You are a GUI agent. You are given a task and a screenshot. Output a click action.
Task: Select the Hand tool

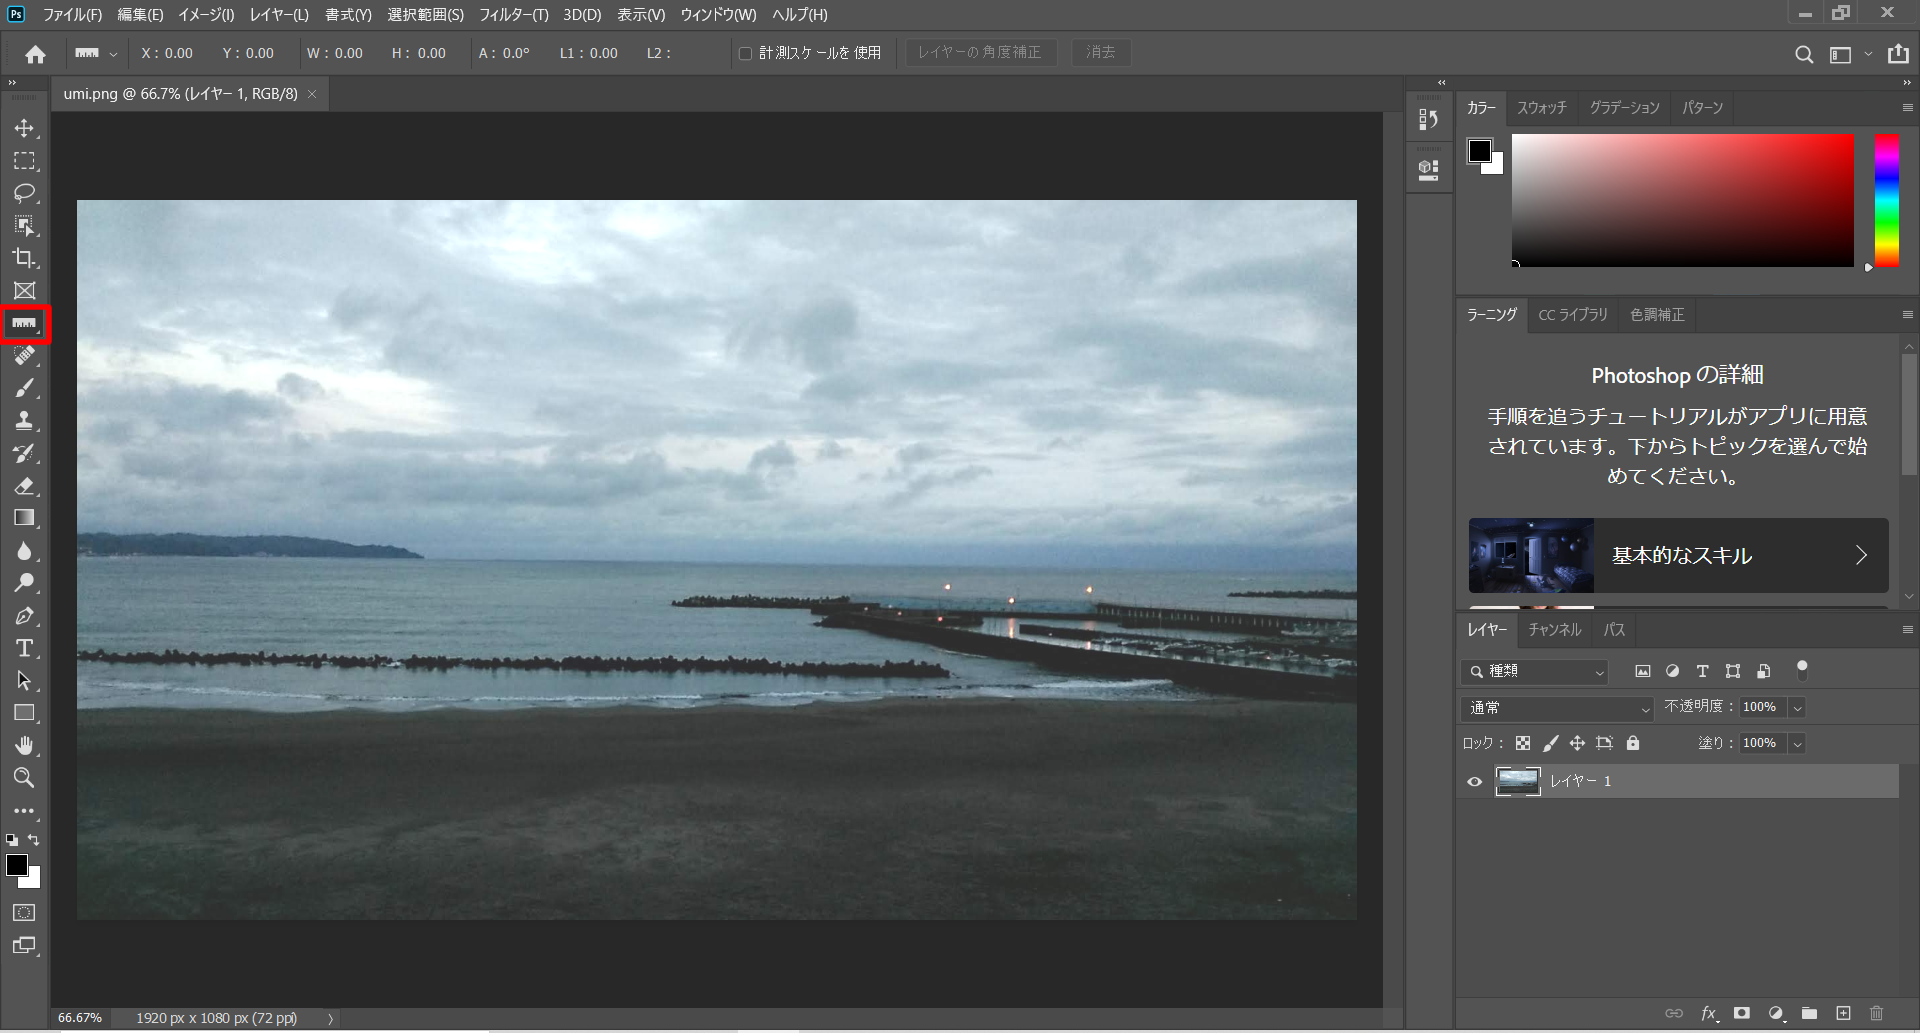25,746
